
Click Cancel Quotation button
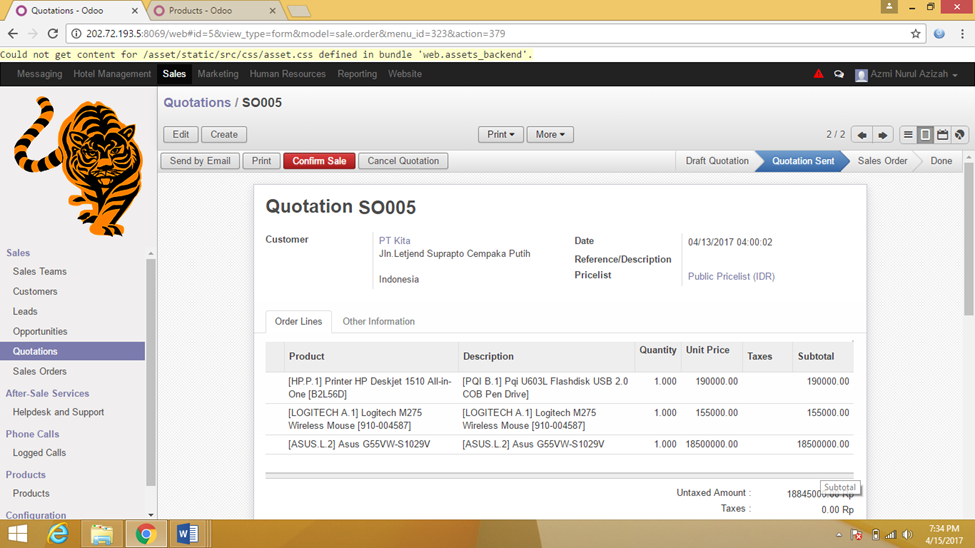(403, 161)
